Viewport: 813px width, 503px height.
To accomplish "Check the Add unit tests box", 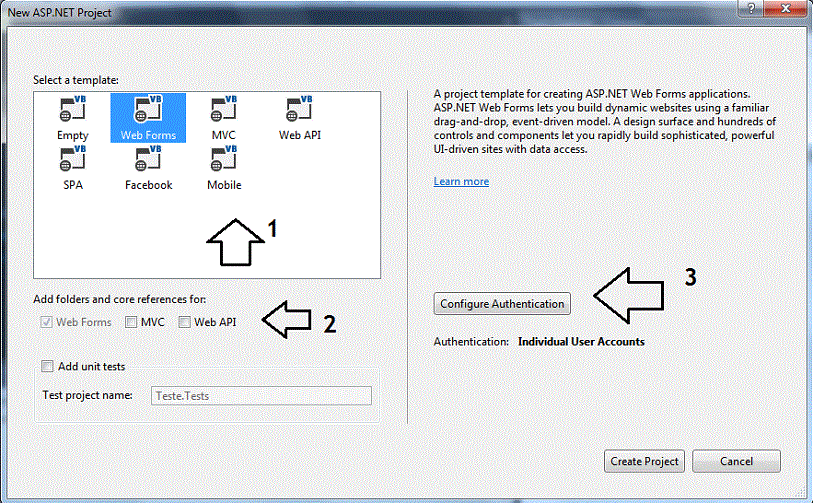I will coord(47,366).
